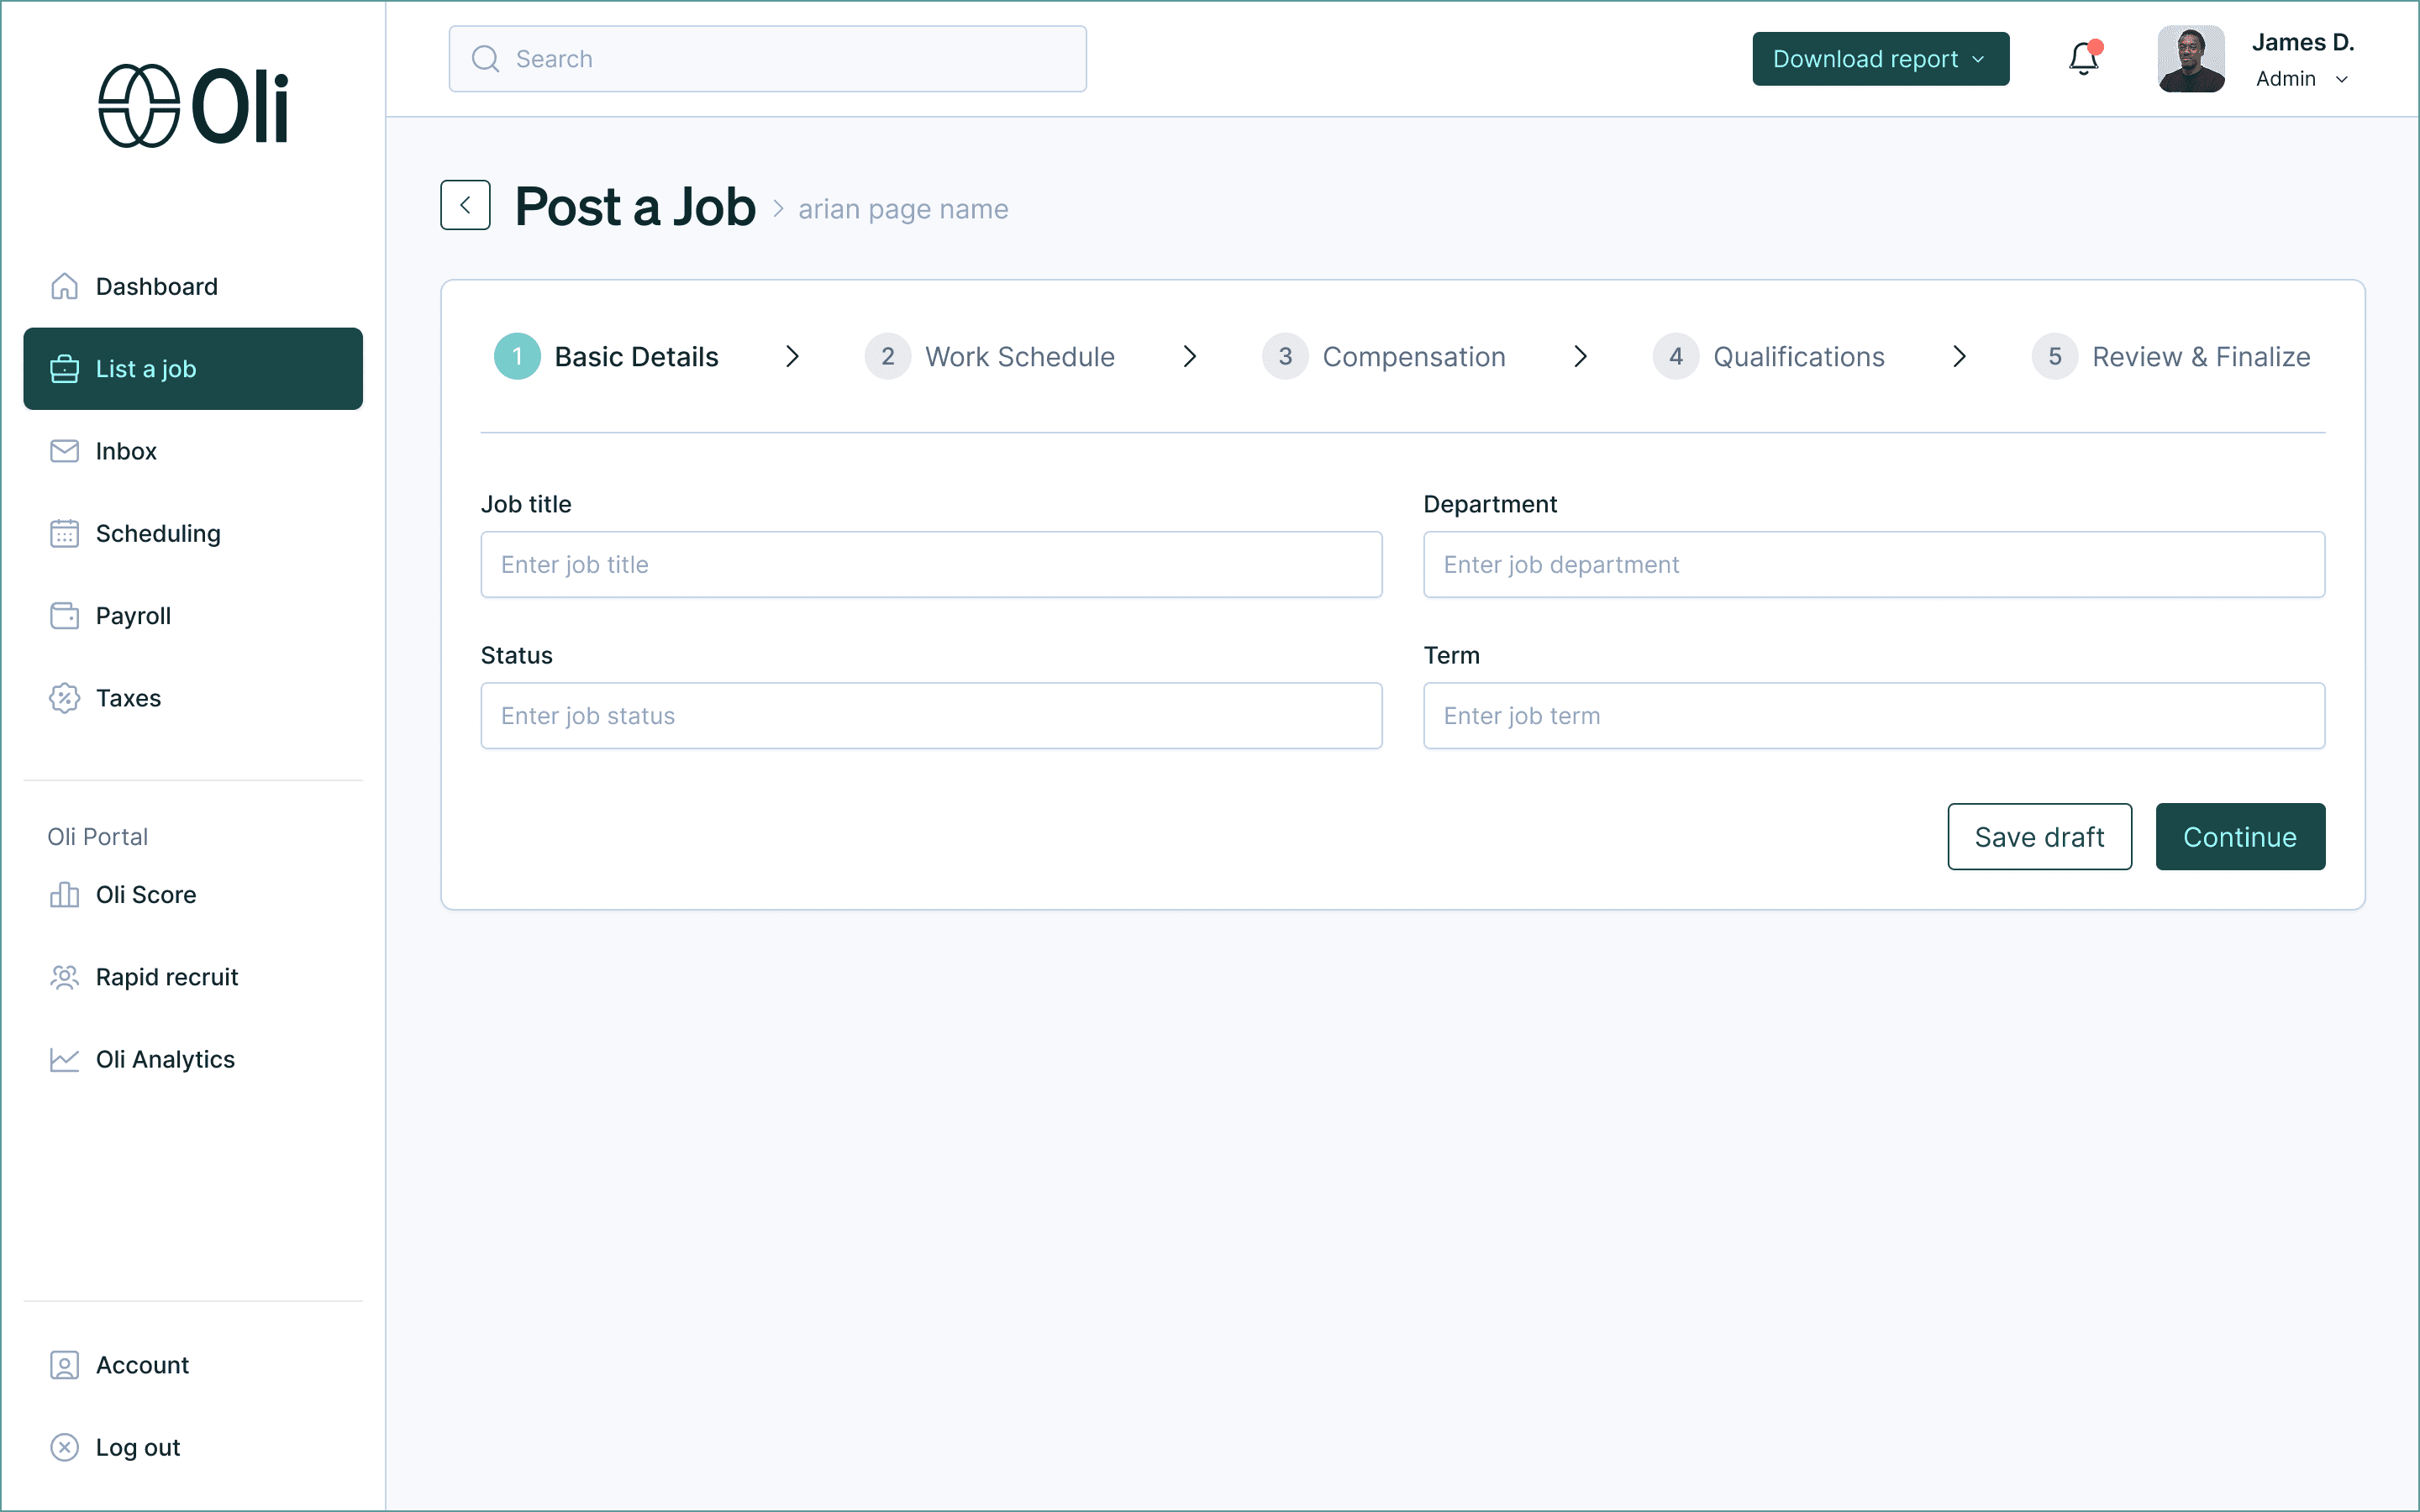Click the Log out circle-x icon
Screen dimensions: 2420x1512
coord(64,1447)
